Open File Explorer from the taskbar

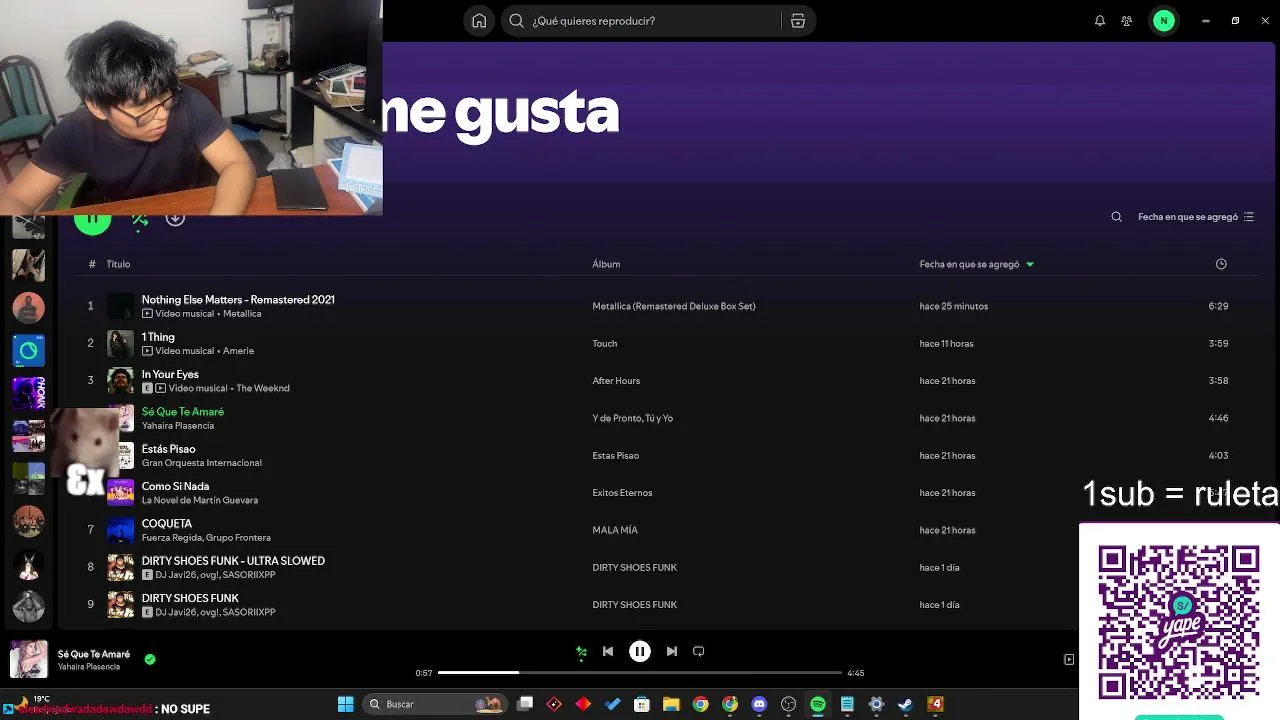pos(671,704)
